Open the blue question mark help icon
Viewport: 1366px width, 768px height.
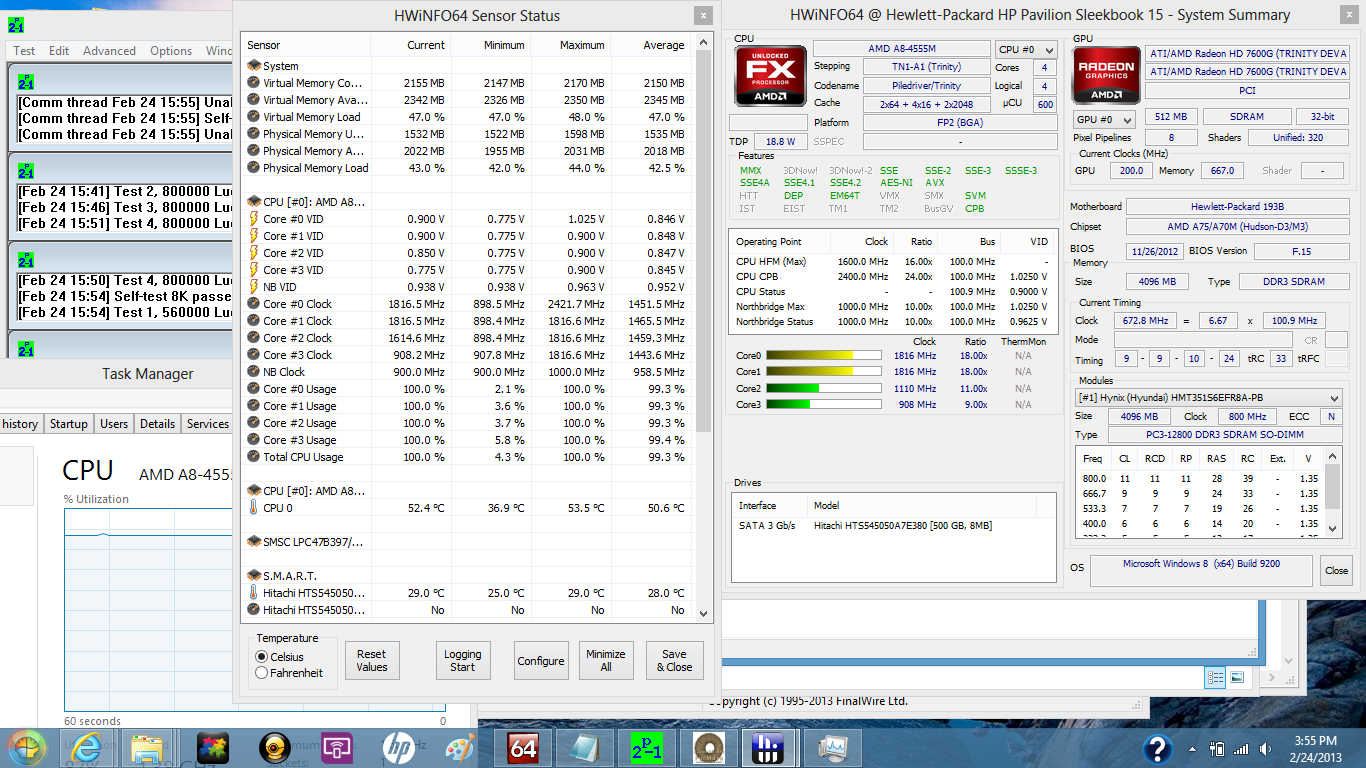pyautogui.click(x=1158, y=748)
